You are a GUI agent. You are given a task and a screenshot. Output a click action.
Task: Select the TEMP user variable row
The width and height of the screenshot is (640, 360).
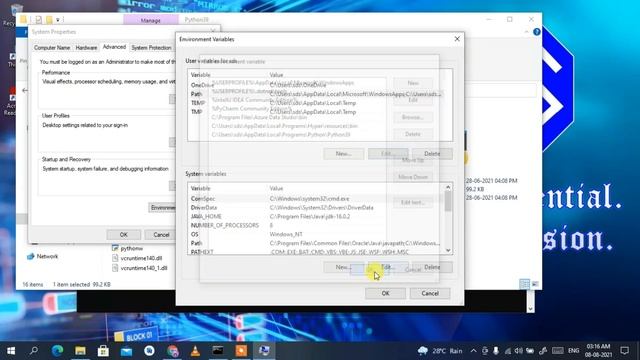coord(320,103)
